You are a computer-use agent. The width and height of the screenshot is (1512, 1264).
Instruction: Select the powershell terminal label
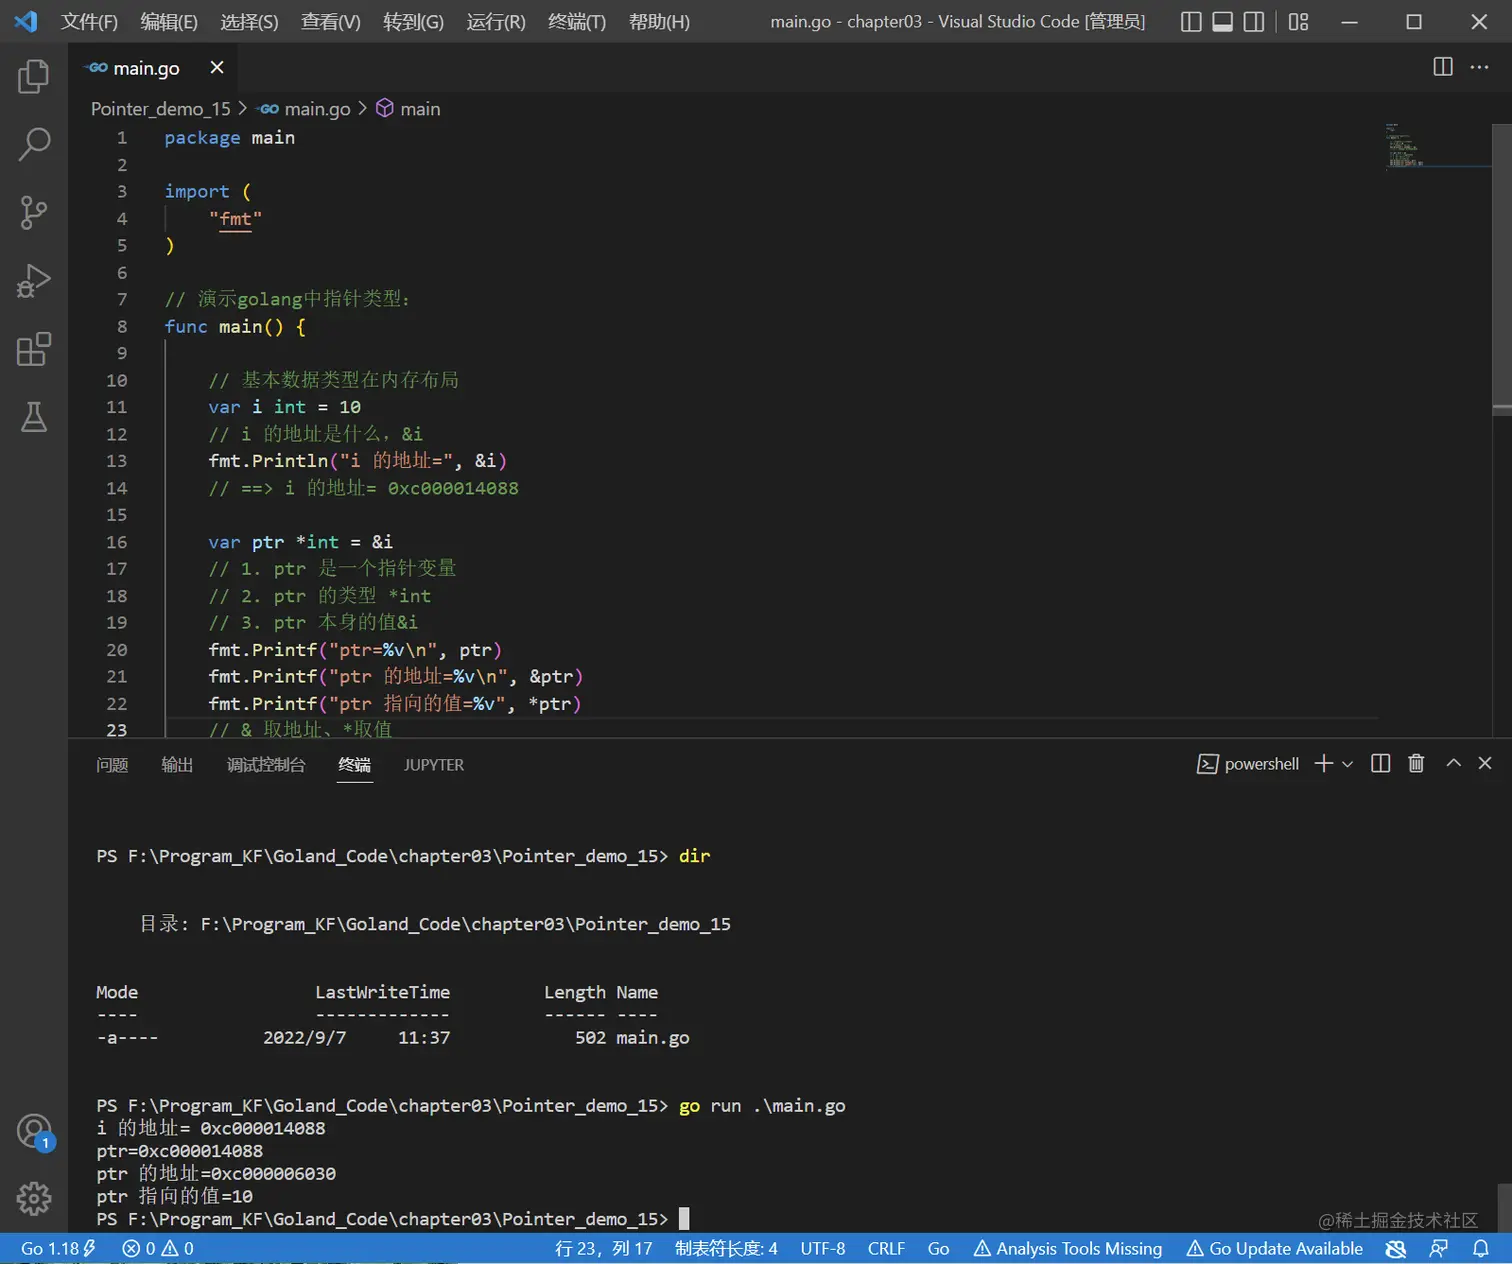pyautogui.click(x=1248, y=764)
